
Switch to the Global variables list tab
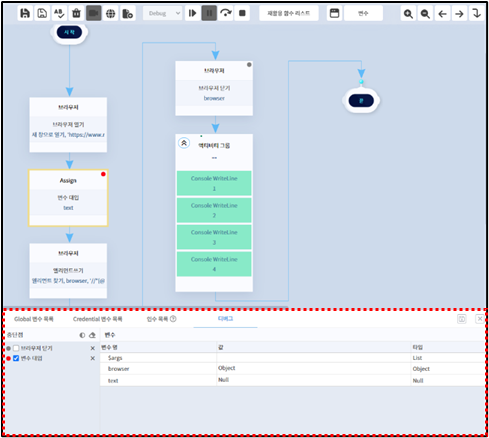pyautogui.click(x=34, y=319)
